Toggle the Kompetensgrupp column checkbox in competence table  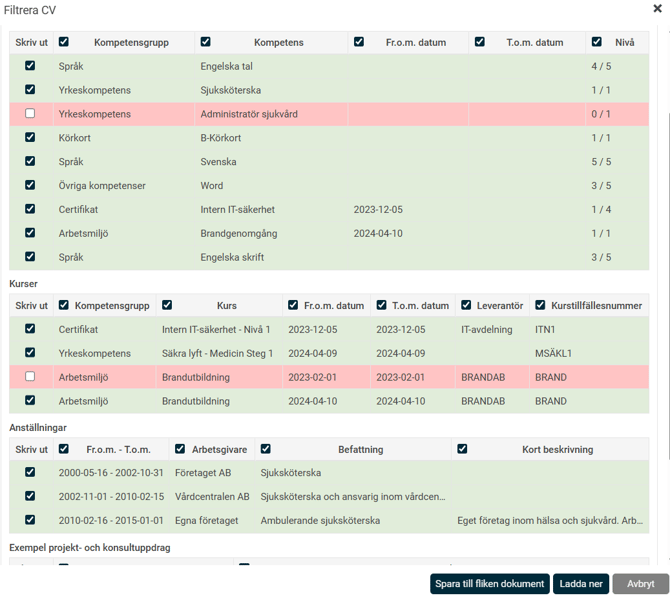click(64, 42)
